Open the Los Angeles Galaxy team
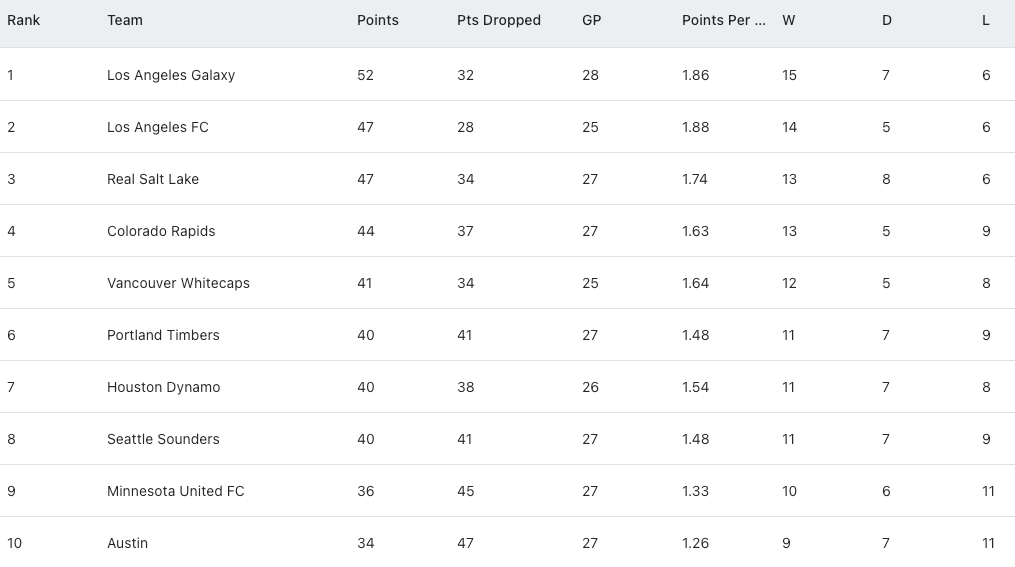 171,75
